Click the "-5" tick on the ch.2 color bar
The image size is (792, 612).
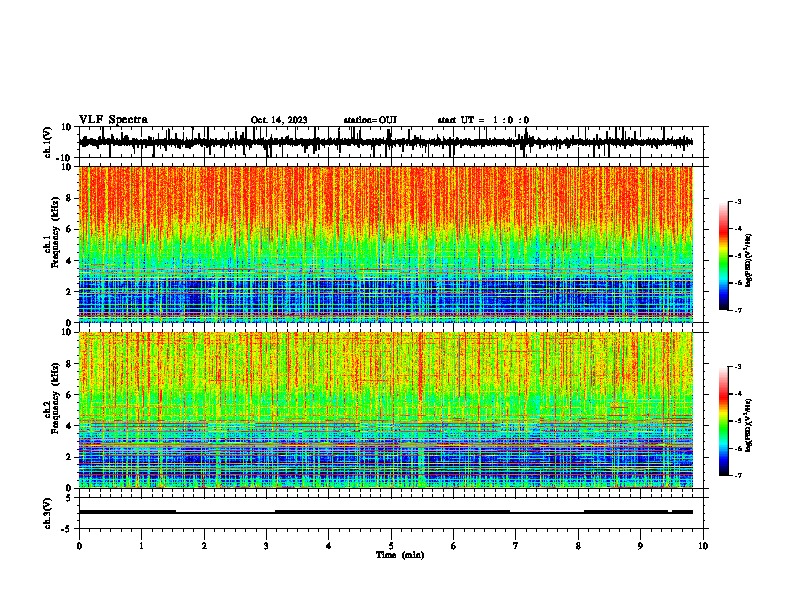(x=738, y=421)
